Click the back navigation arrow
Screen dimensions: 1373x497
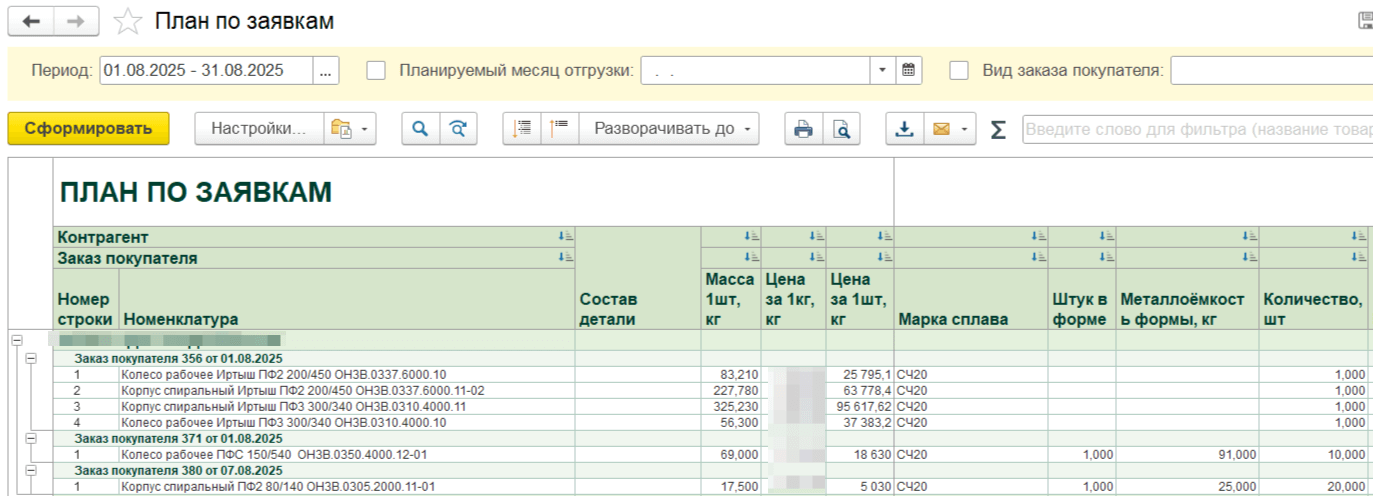[31, 21]
